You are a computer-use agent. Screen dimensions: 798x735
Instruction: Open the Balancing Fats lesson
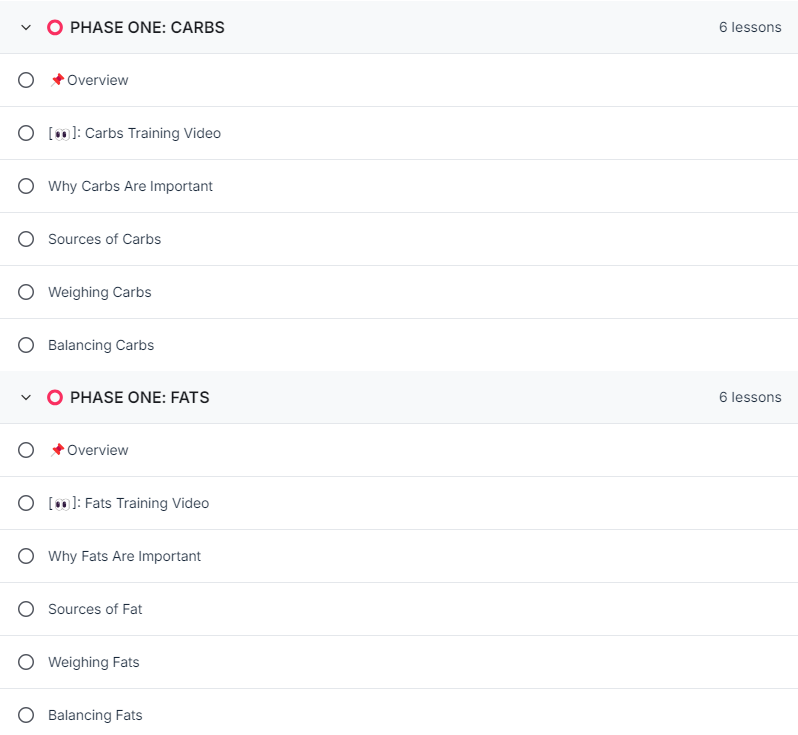click(95, 715)
